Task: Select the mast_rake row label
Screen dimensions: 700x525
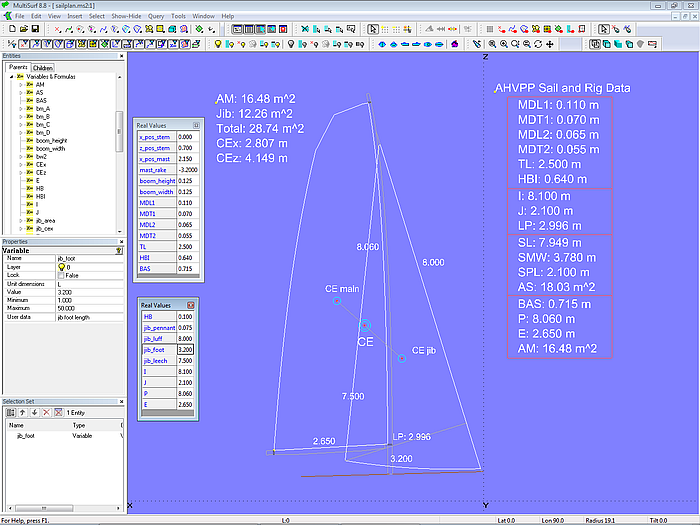Action: point(154,170)
